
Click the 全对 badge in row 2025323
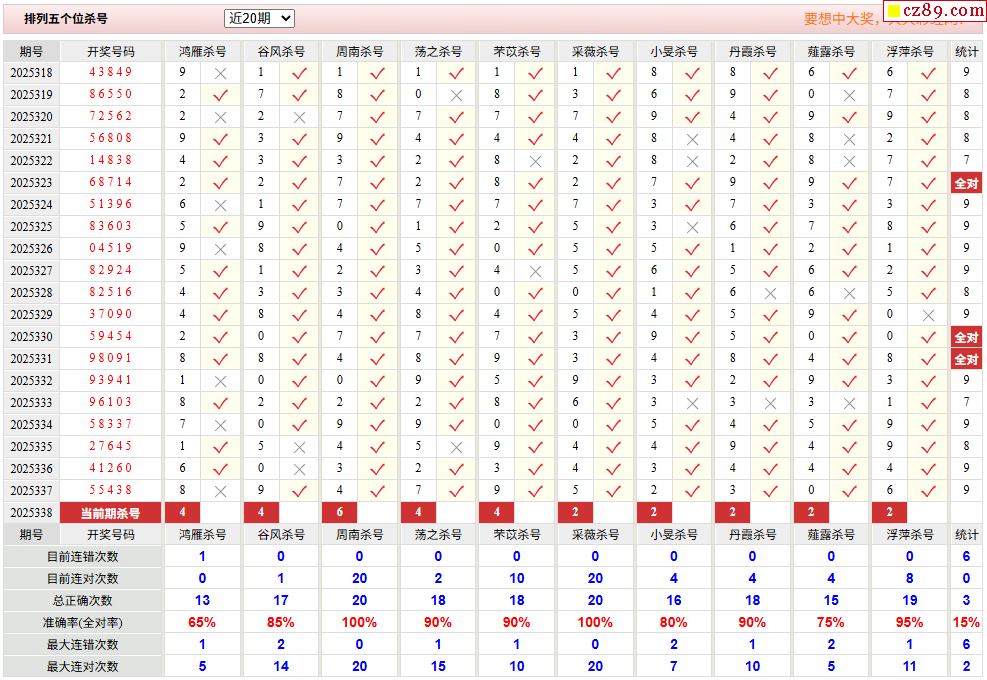pos(966,183)
